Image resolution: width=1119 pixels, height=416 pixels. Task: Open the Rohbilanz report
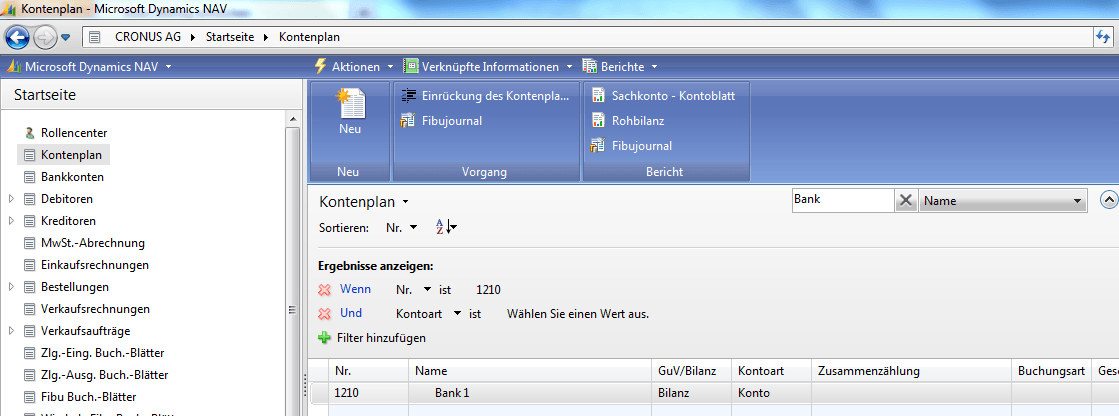coord(628,121)
